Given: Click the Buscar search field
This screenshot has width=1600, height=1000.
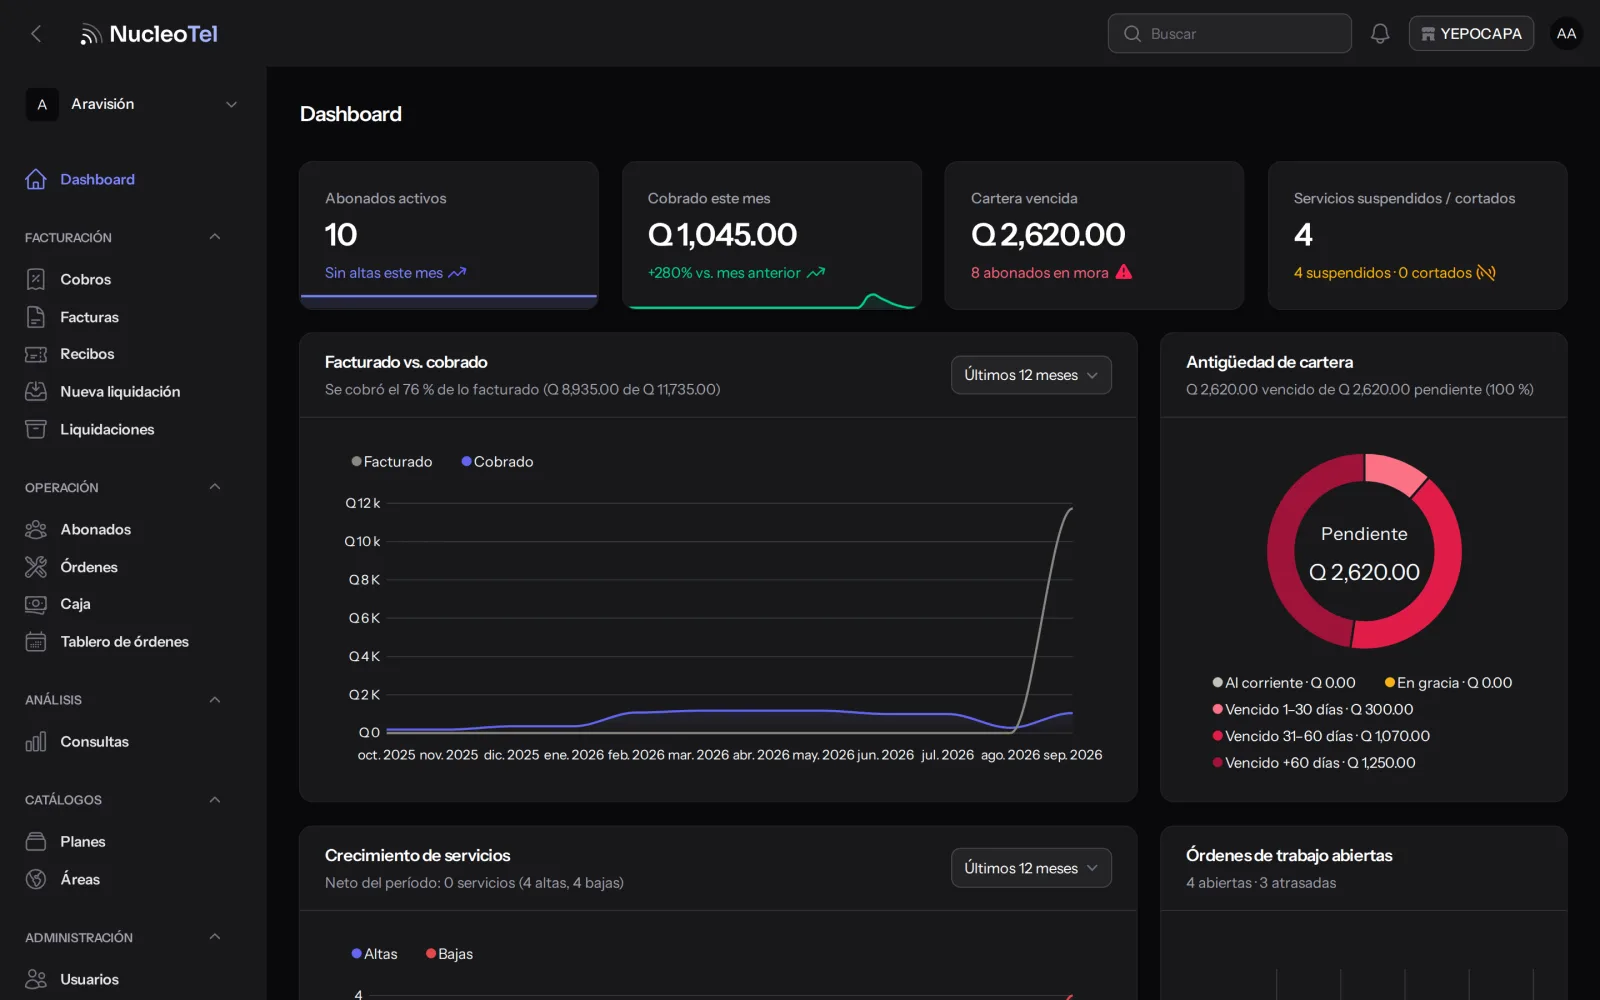Looking at the screenshot, I should (x=1229, y=34).
